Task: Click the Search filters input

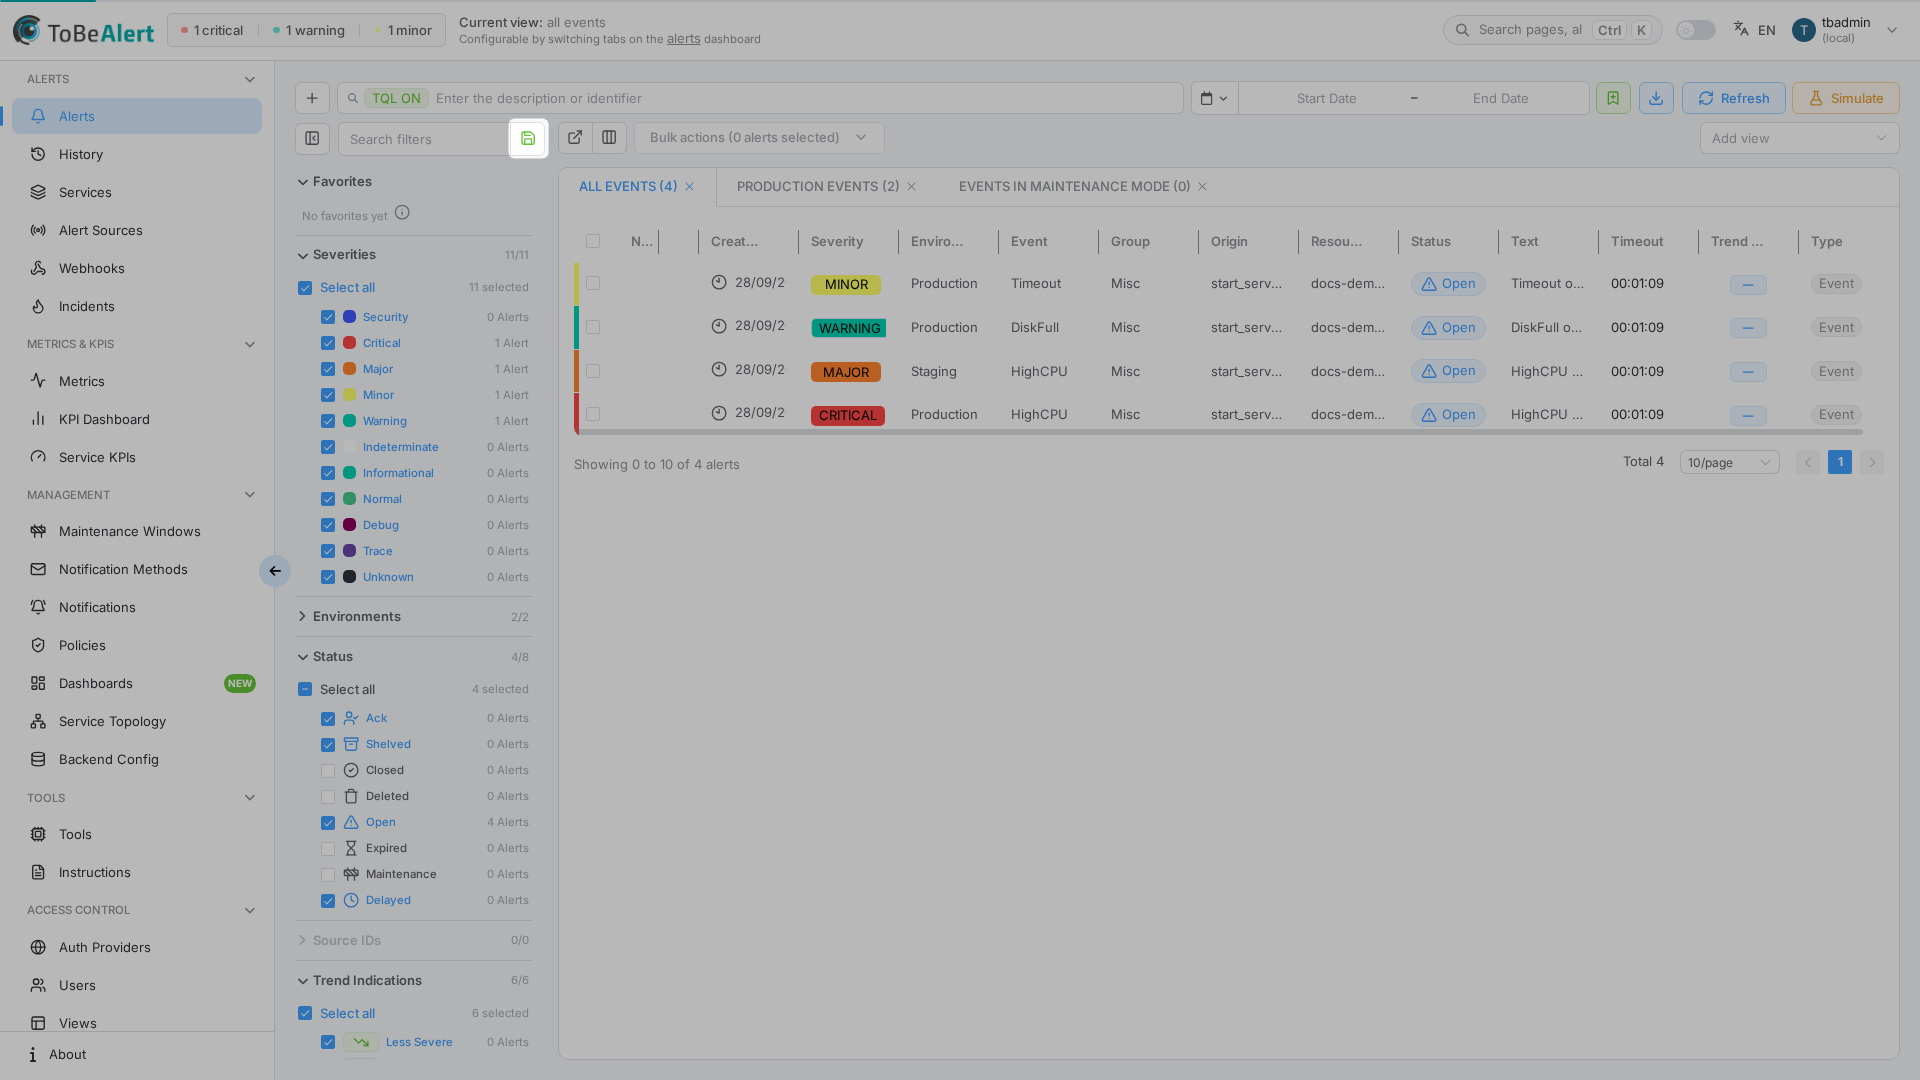Action: tap(424, 139)
